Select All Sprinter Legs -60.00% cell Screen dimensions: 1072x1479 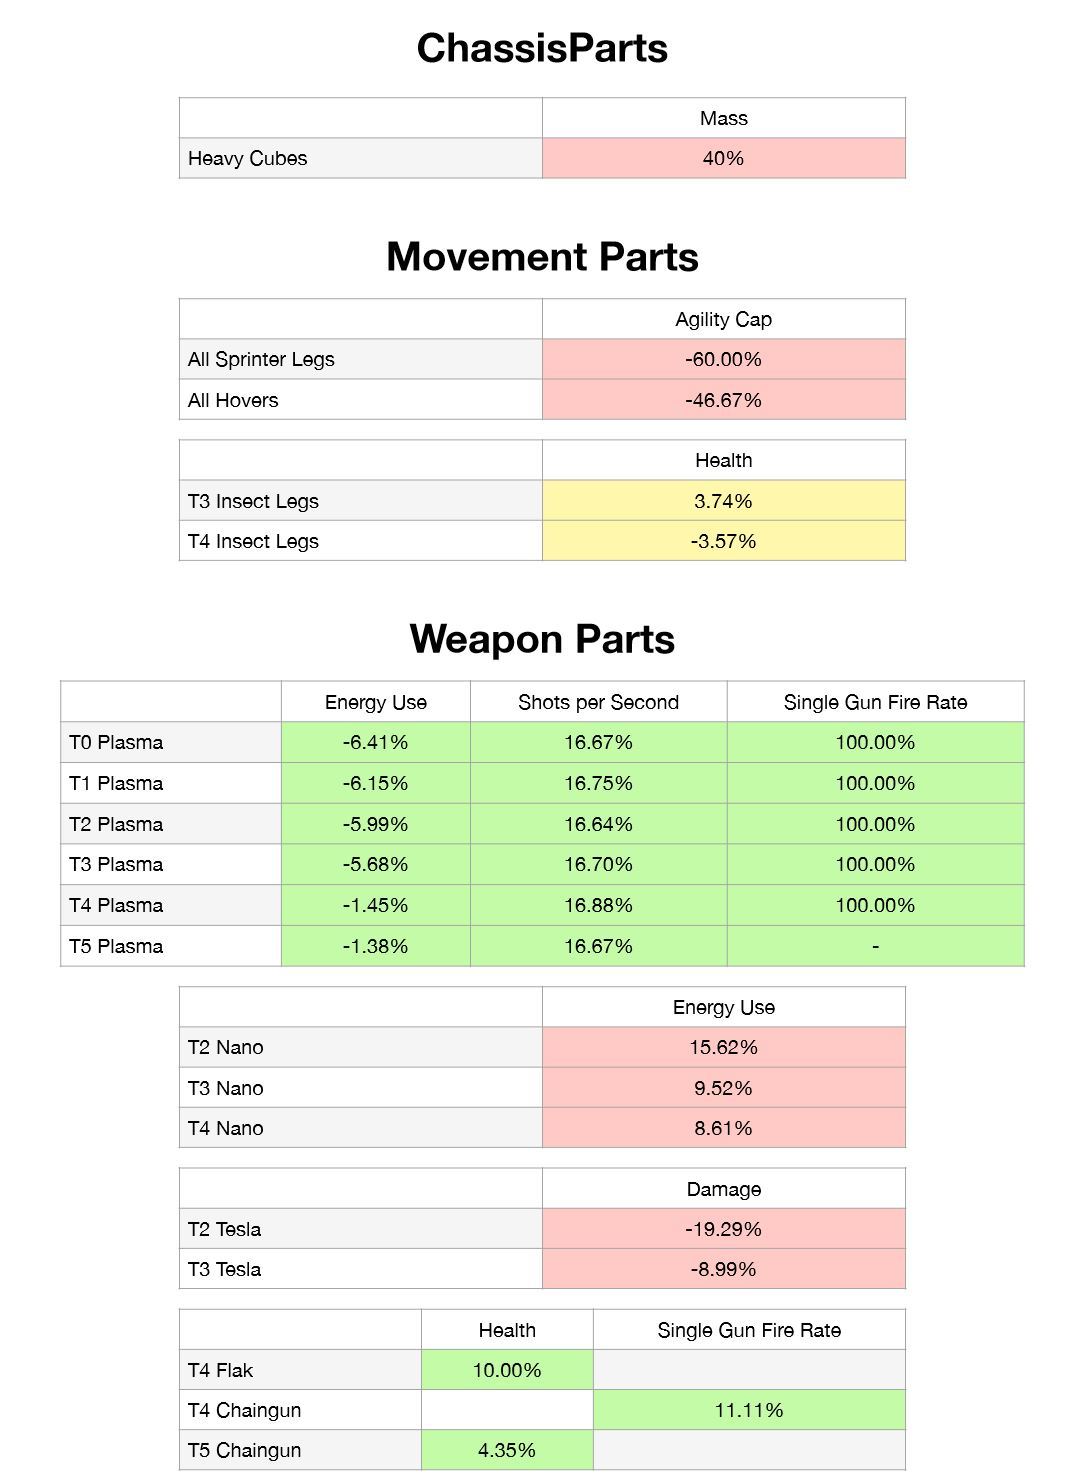click(724, 359)
